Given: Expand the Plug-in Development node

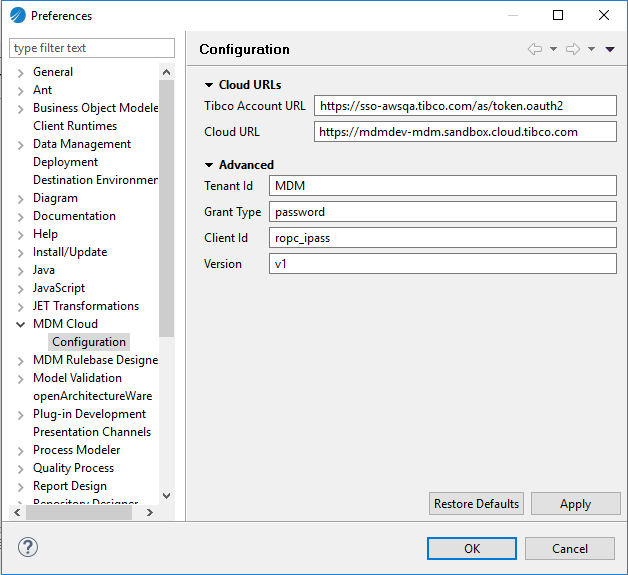Looking at the screenshot, I should click(20, 415).
